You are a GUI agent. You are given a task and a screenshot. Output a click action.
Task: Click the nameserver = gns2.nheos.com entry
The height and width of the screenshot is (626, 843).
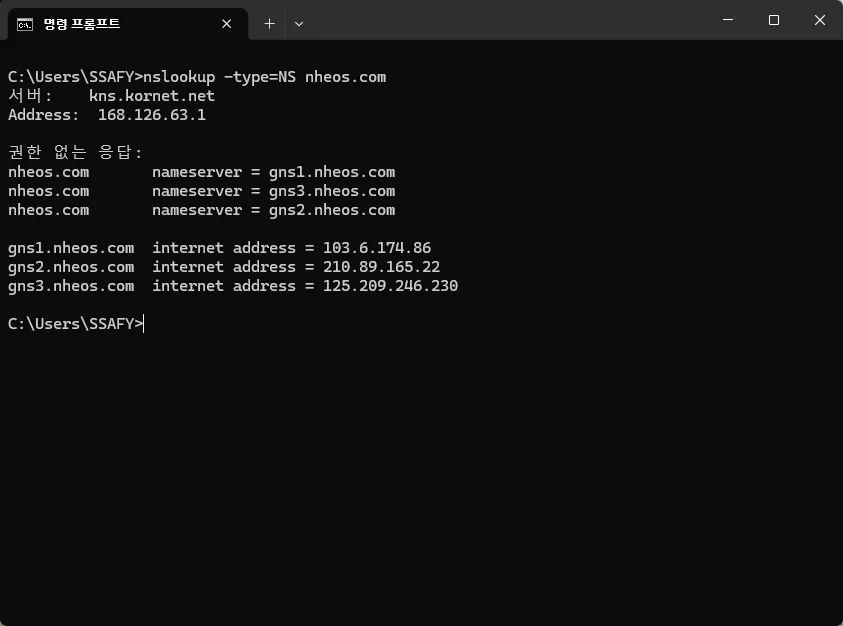274,210
